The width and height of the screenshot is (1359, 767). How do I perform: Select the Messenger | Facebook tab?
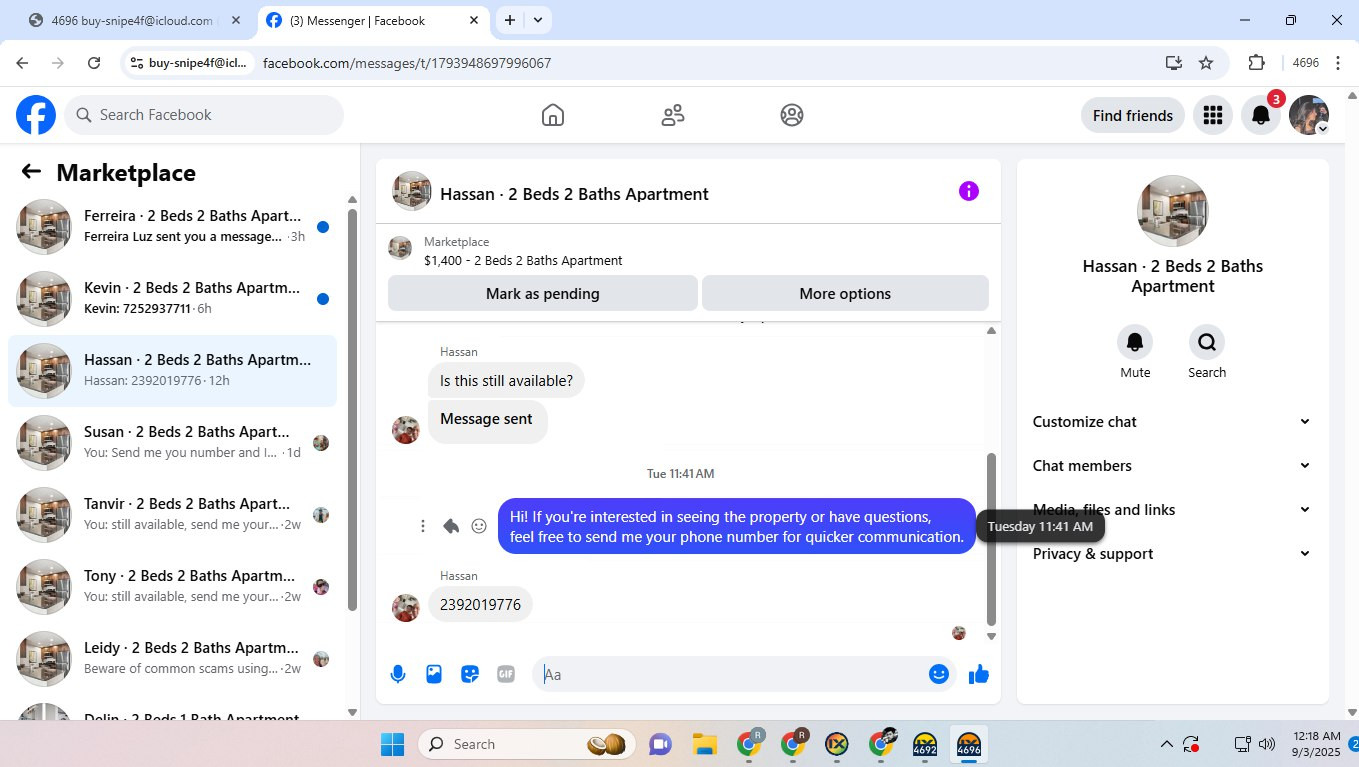373,20
